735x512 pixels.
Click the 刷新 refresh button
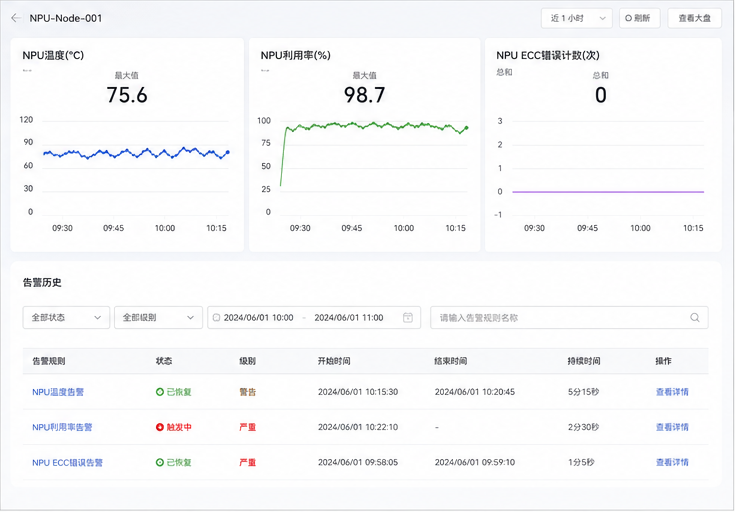tap(639, 18)
